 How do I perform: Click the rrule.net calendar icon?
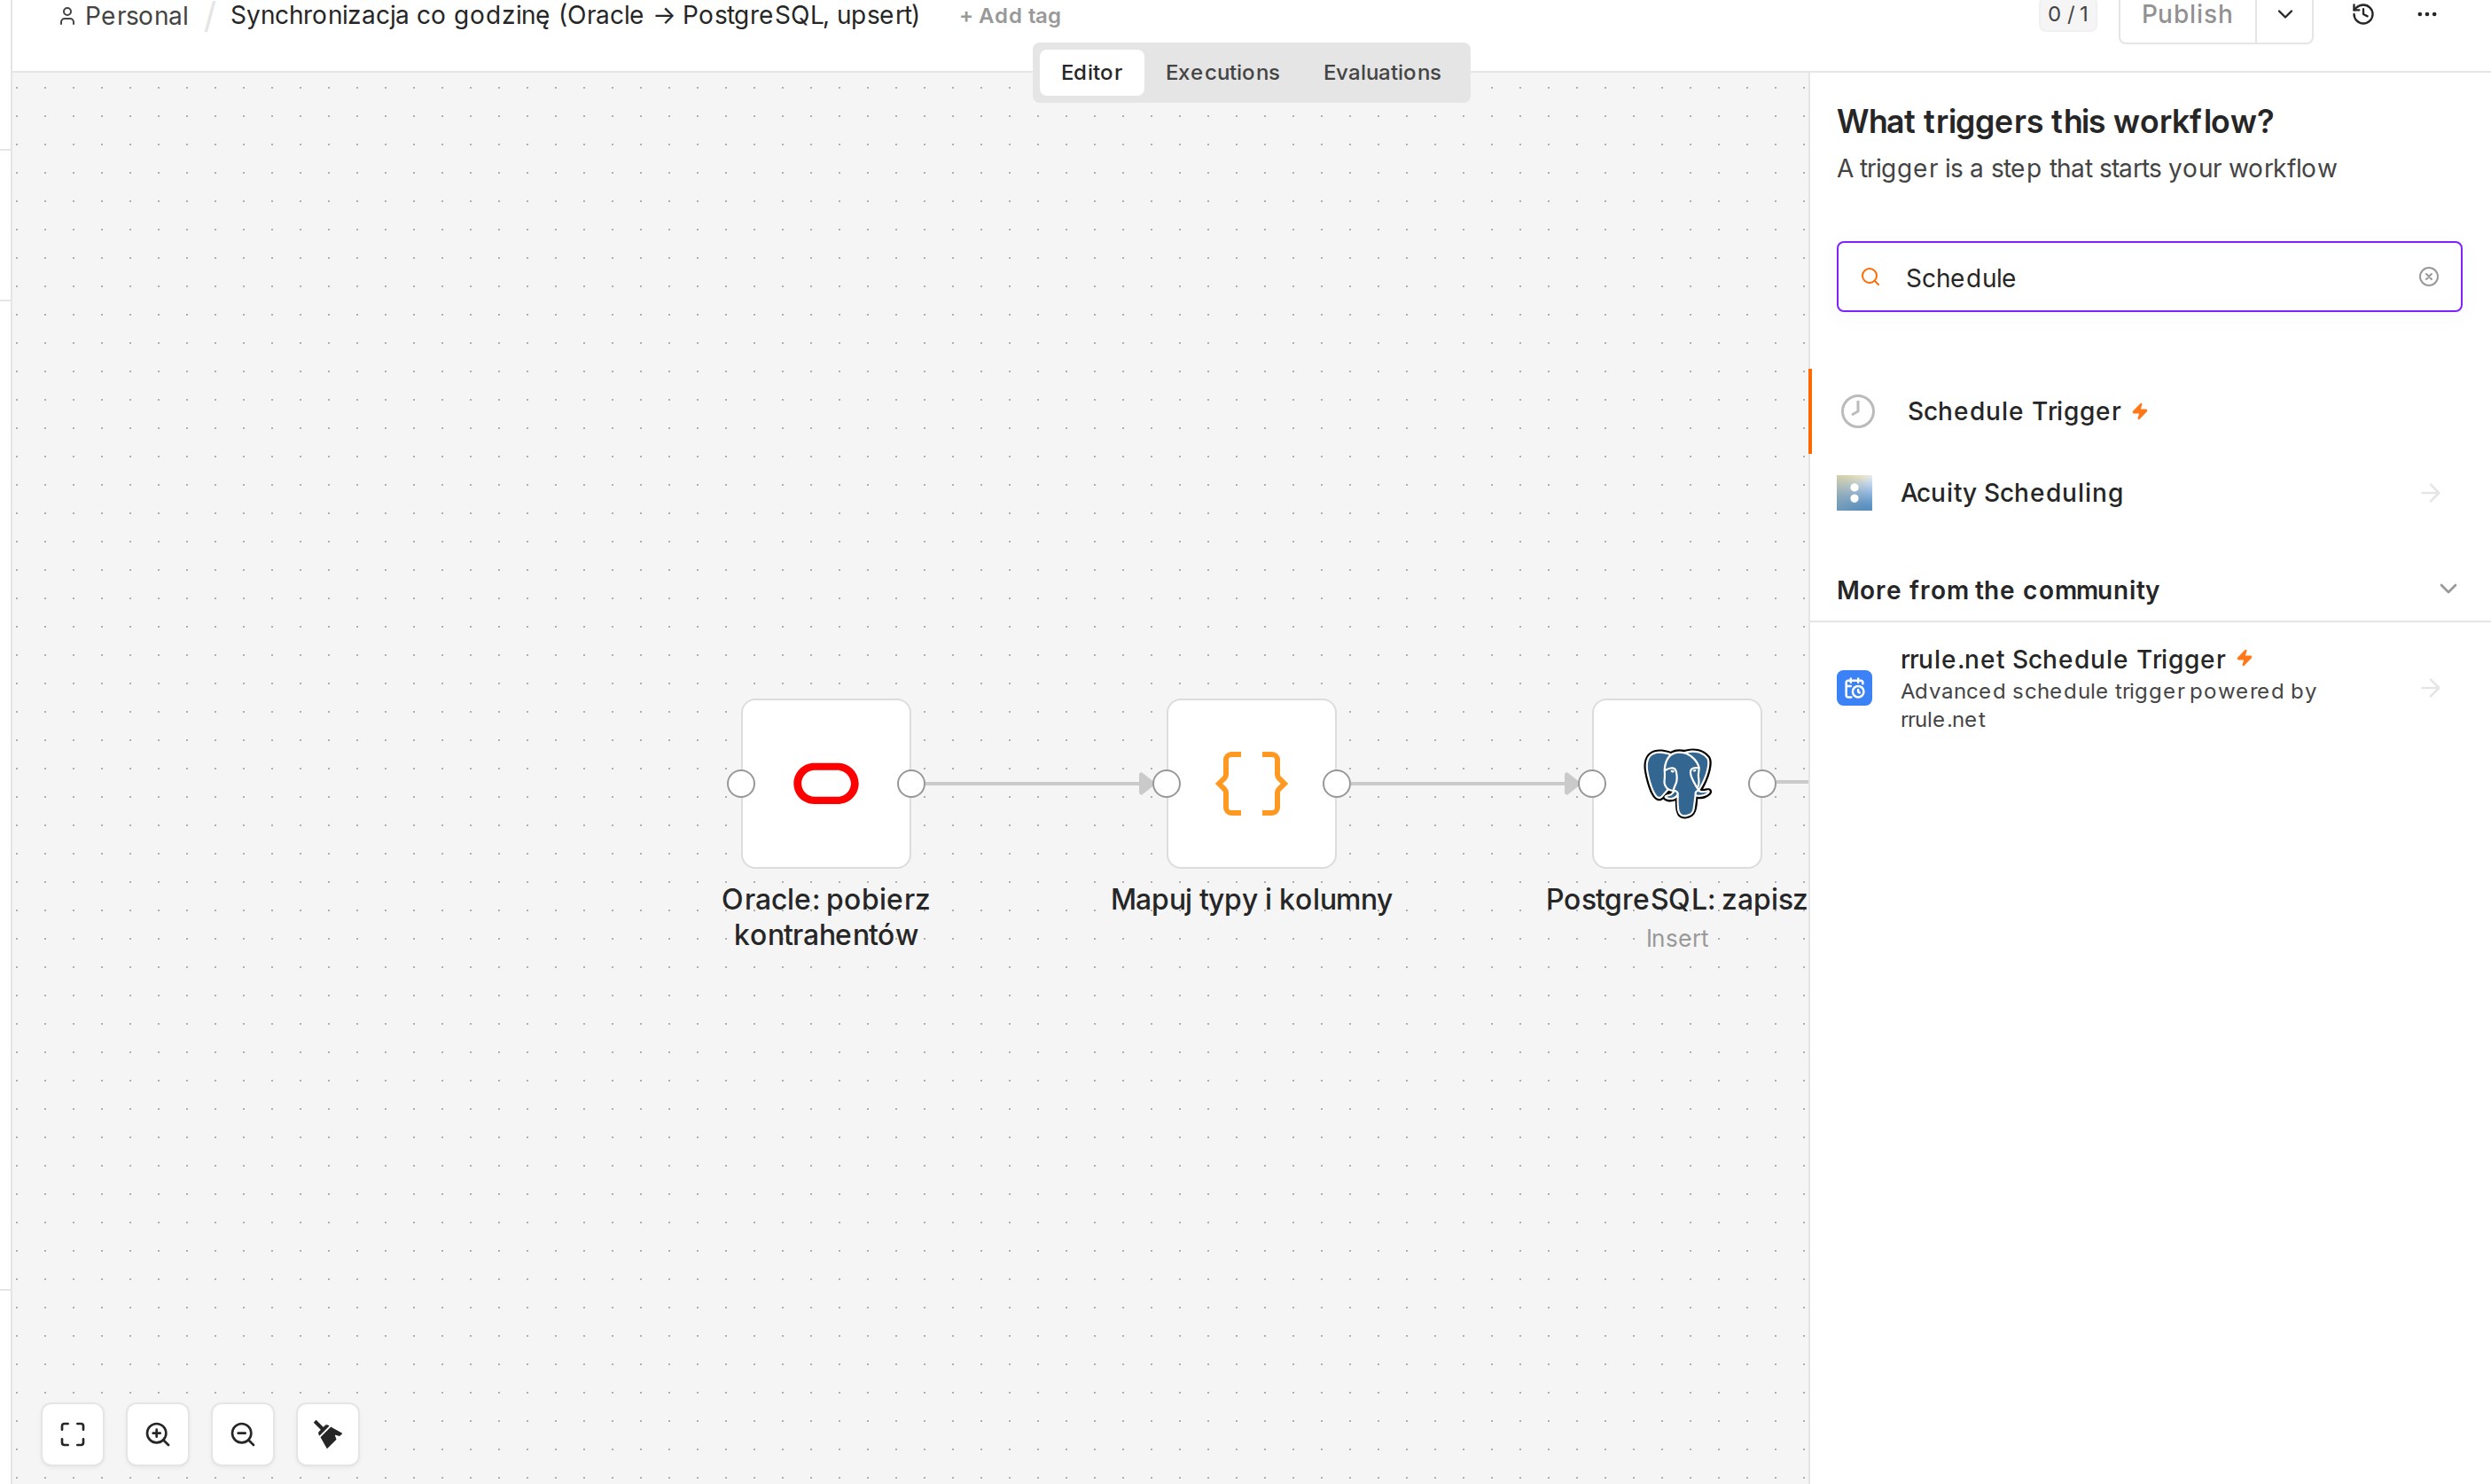[x=1854, y=688]
